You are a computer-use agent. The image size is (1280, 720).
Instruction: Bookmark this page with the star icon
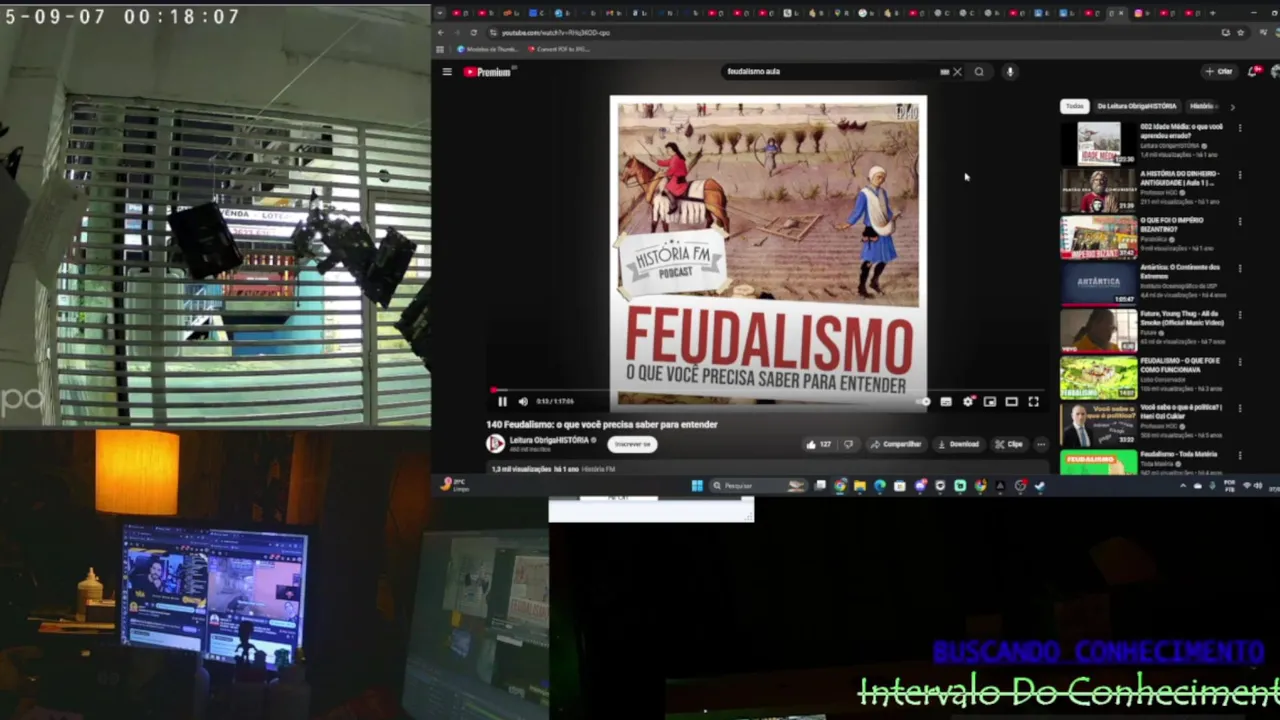point(1241,32)
